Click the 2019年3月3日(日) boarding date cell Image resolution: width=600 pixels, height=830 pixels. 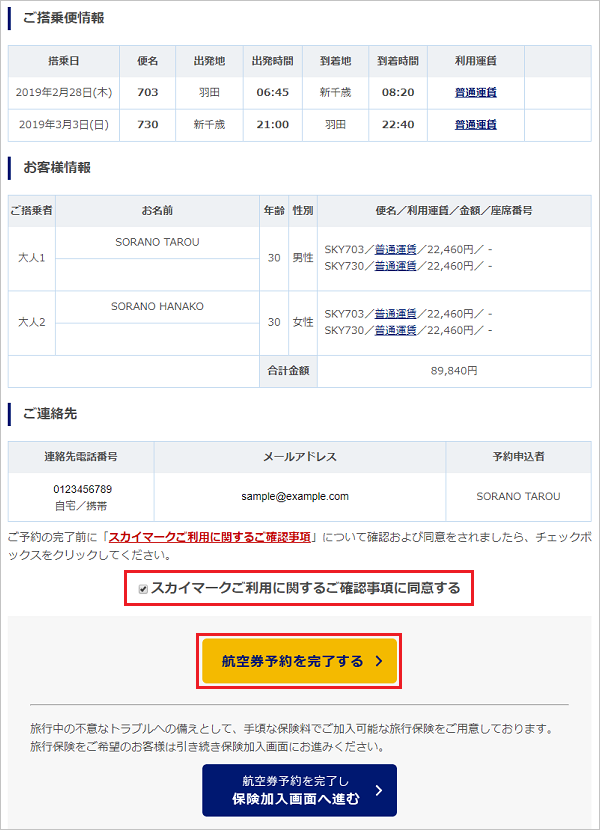(x=64, y=125)
